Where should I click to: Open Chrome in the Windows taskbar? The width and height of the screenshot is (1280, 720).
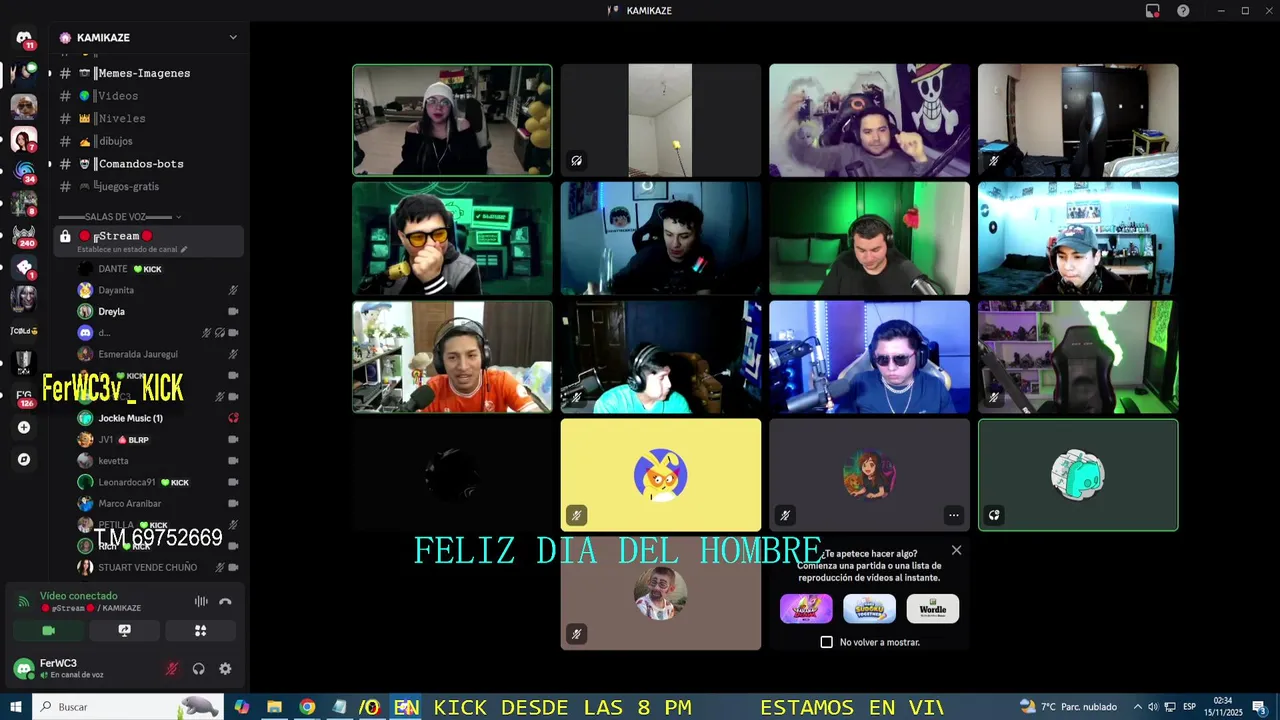coord(307,707)
